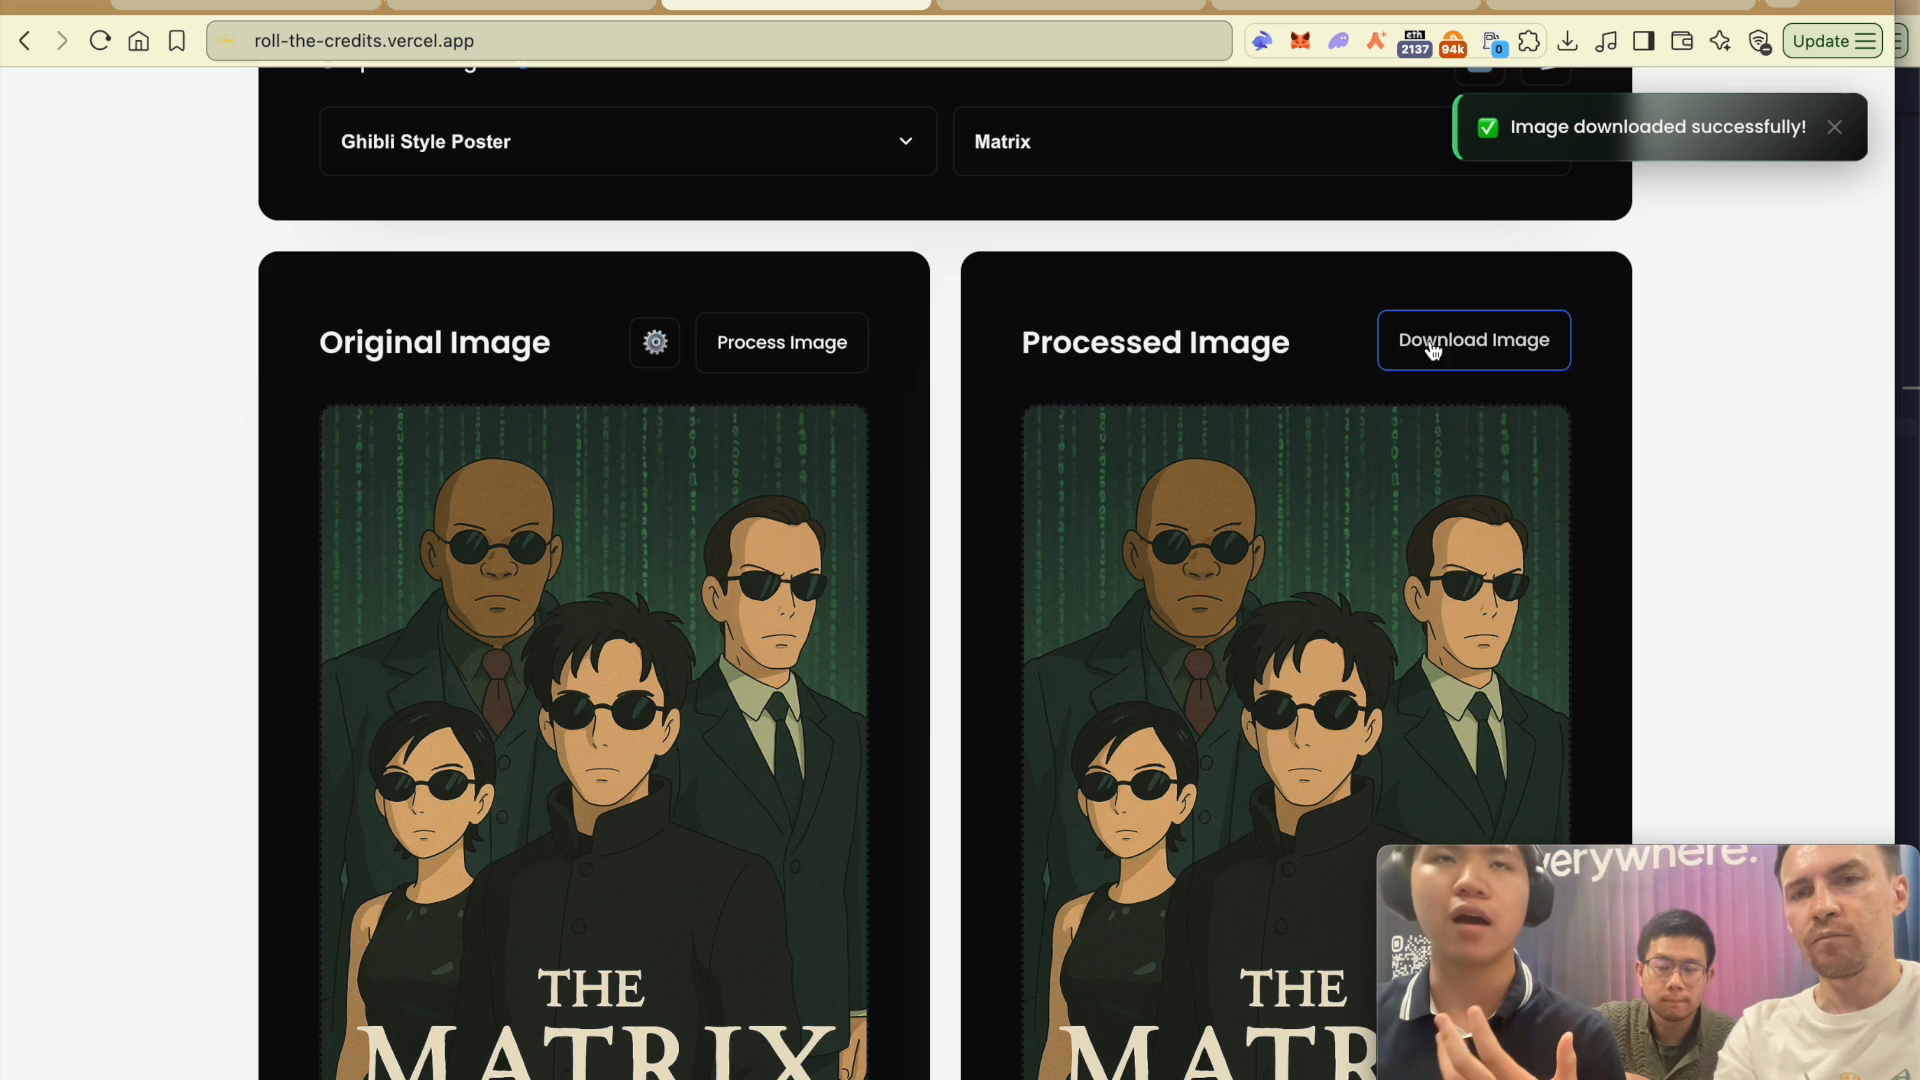This screenshot has height=1080, width=1920.
Task: Open the bitcoin 94k price extension
Action: pyautogui.click(x=1453, y=43)
